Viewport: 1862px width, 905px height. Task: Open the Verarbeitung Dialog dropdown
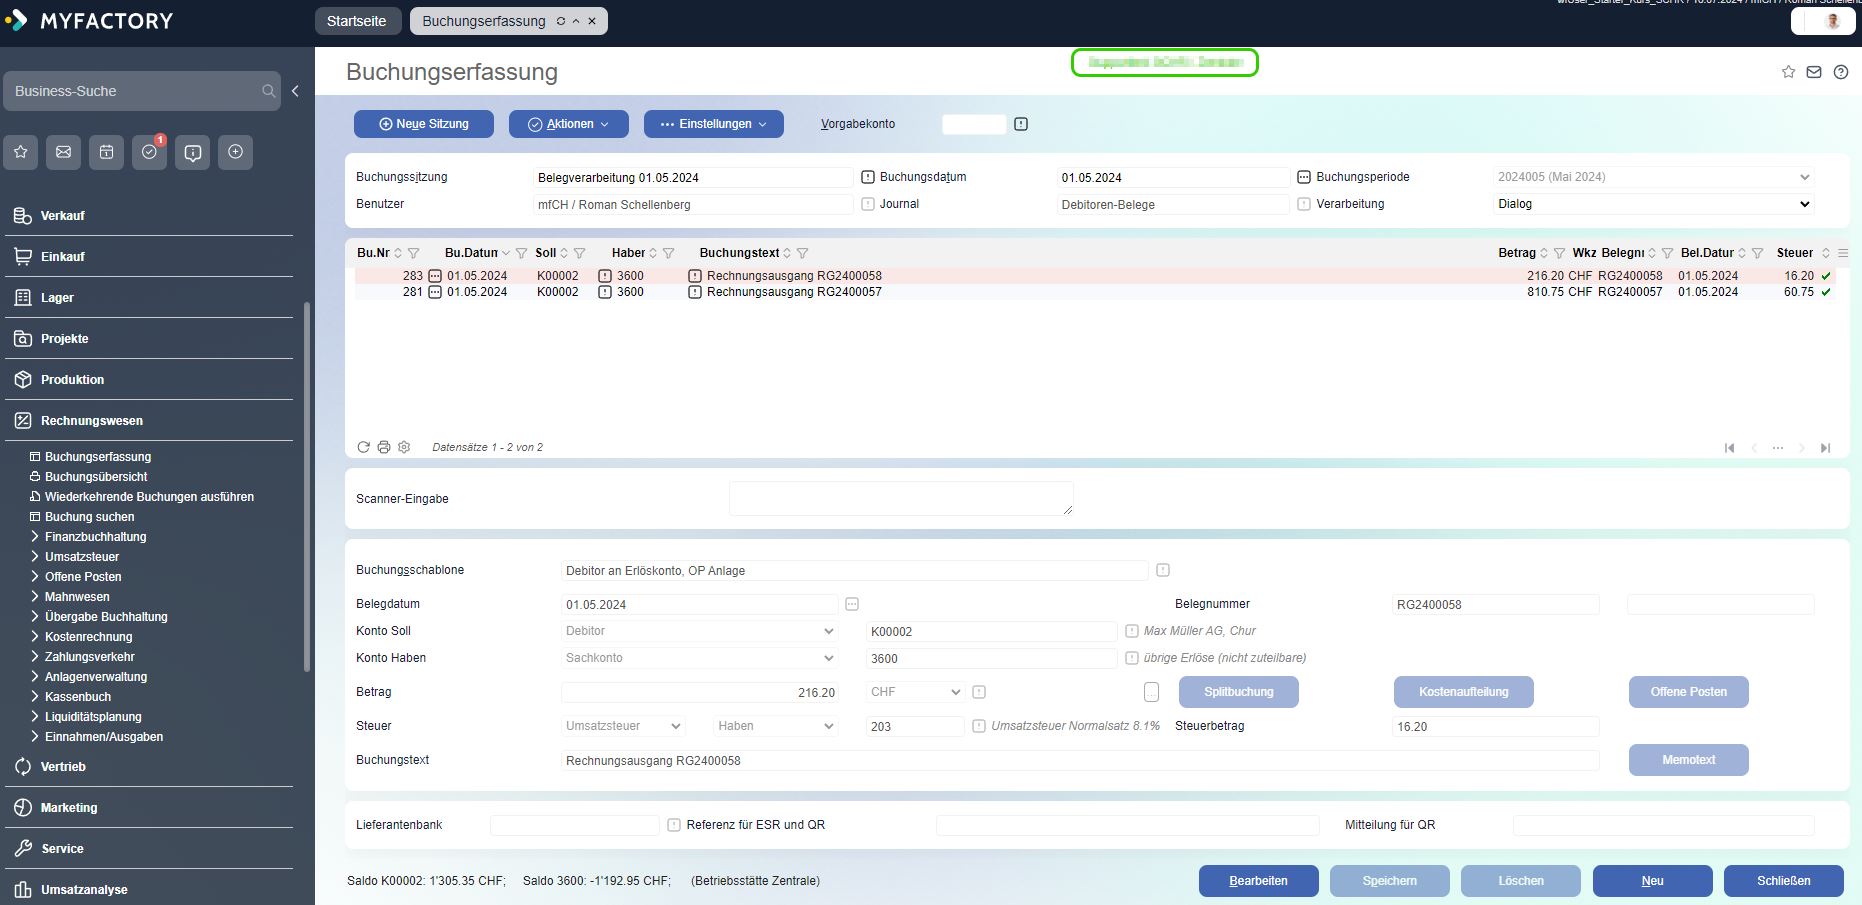(1653, 204)
